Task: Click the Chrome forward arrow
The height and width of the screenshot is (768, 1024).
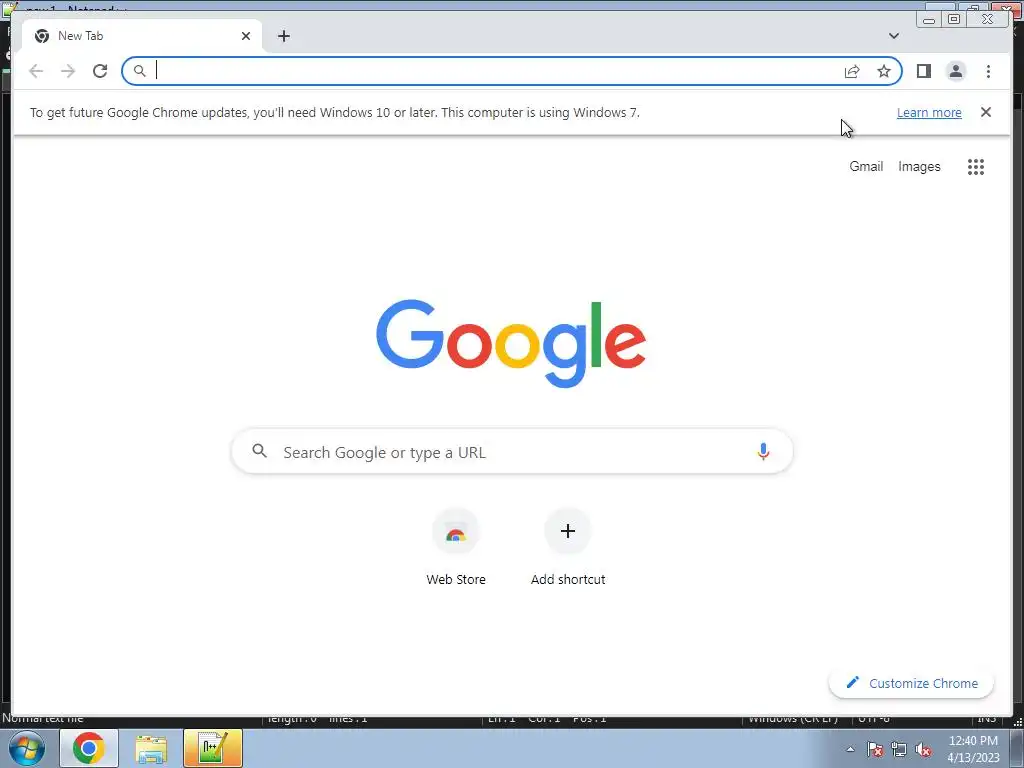Action: pyautogui.click(x=68, y=71)
